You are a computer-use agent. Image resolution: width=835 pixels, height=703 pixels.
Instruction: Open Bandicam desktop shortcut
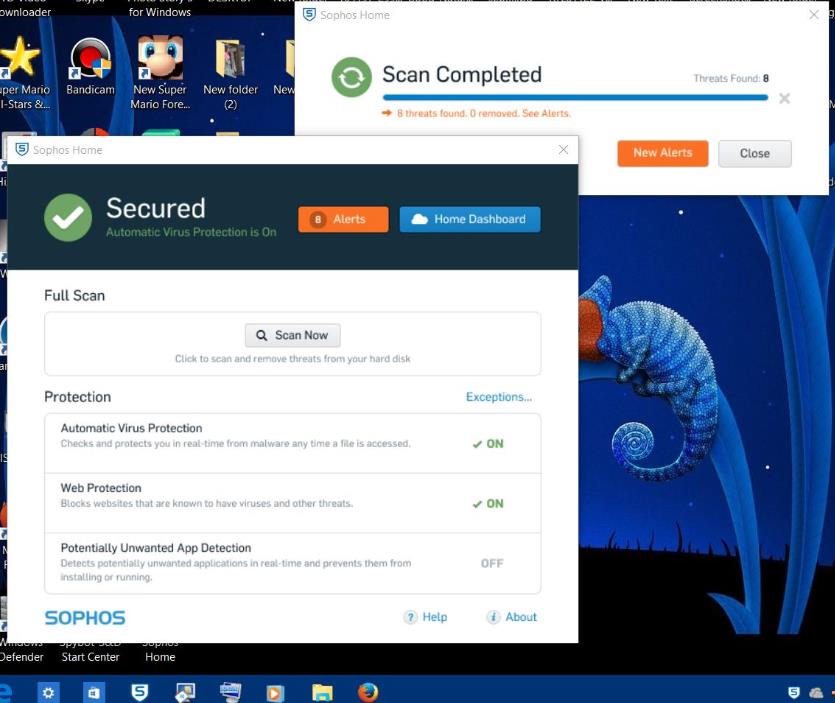91,67
